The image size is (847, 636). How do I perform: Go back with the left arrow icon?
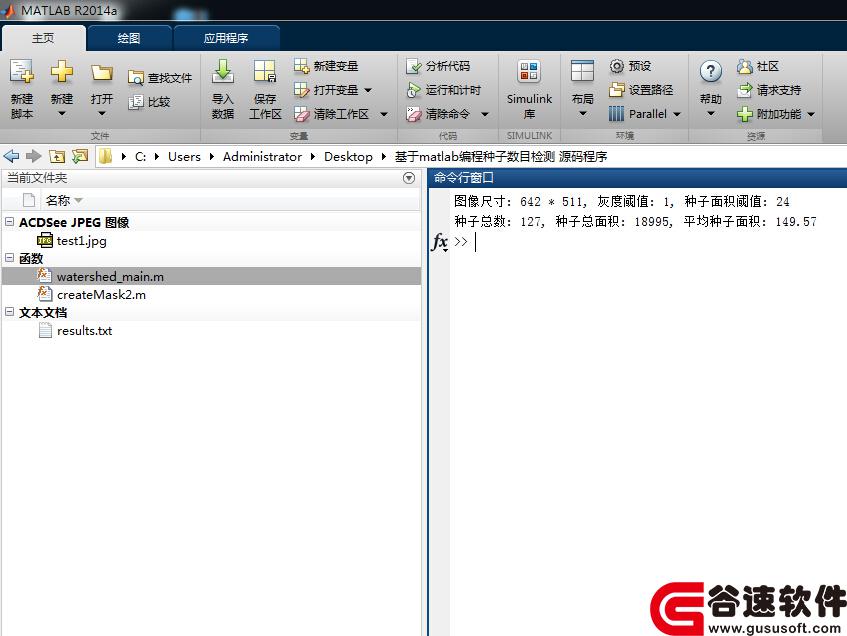11,157
